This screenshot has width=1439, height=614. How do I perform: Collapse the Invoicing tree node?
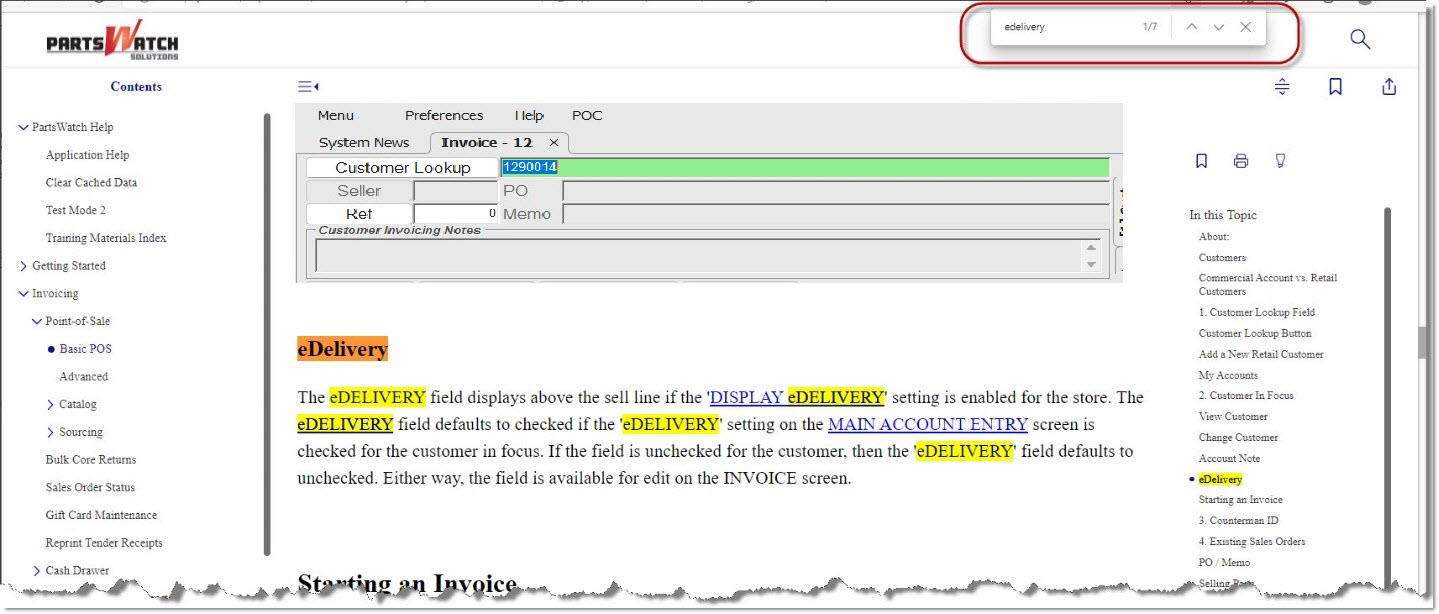[x=24, y=294]
